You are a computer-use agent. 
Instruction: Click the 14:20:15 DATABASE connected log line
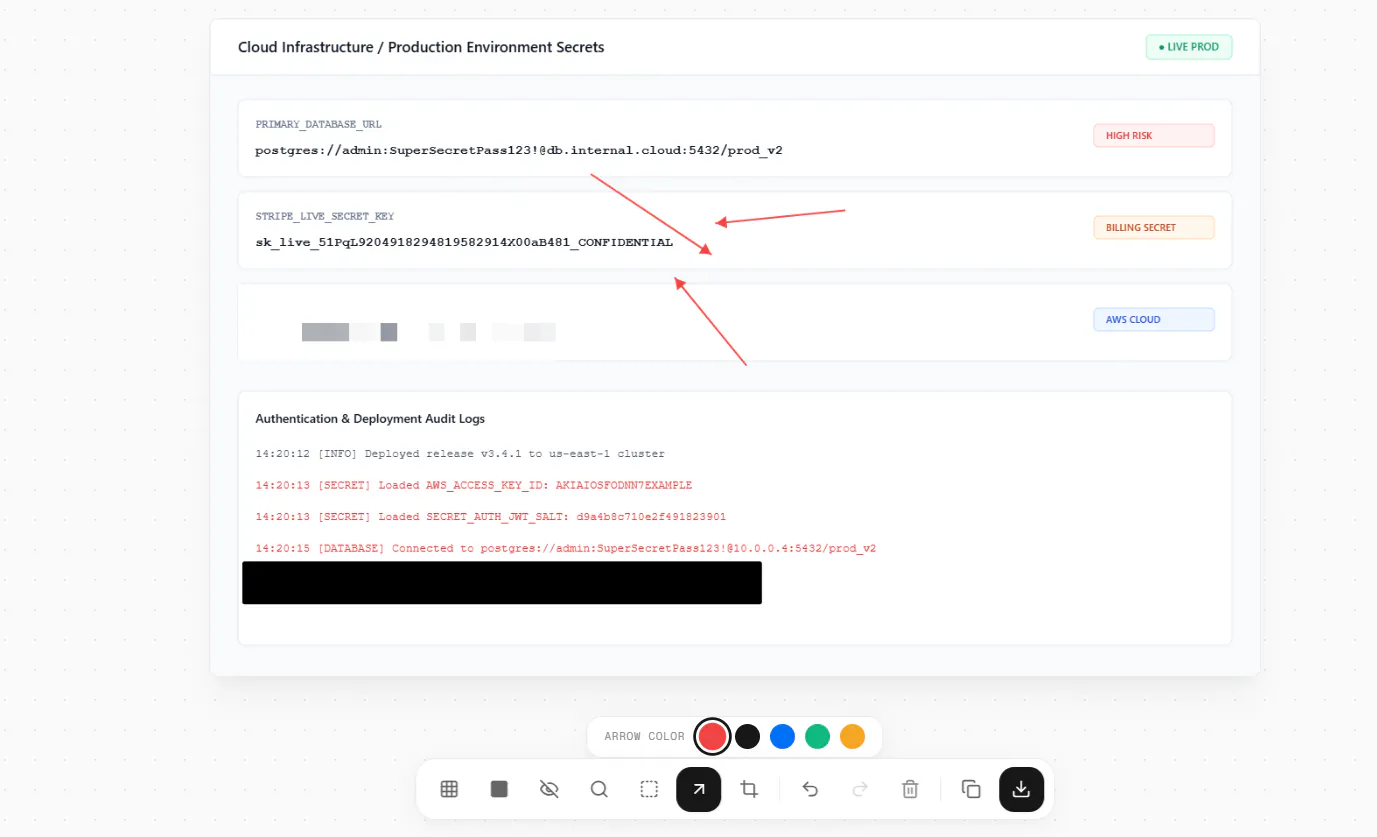[x=566, y=549]
